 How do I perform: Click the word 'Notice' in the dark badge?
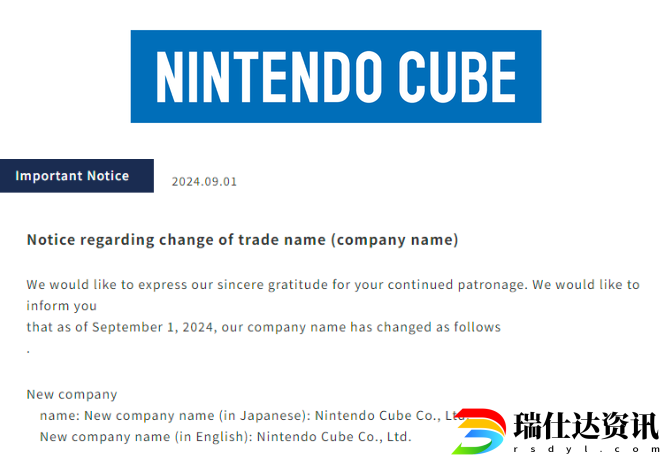pos(108,176)
